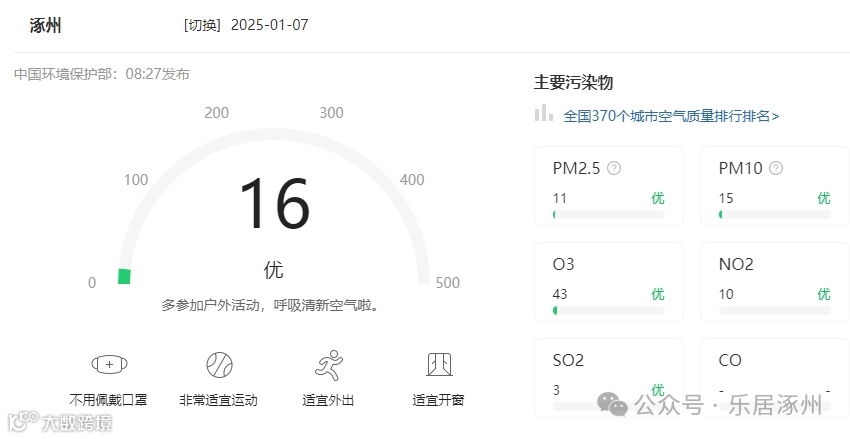850x439 pixels.
Task: Click the running person outing icon
Action: pyautogui.click(x=329, y=365)
